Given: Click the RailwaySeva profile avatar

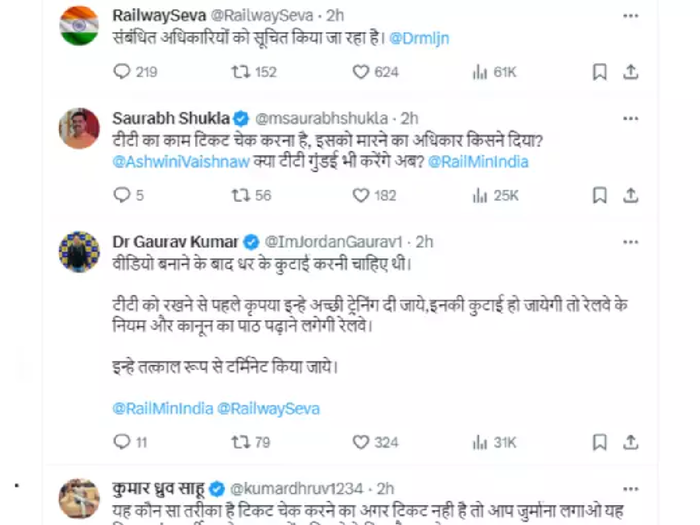Looking at the screenshot, I should pyautogui.click(x=80, y=25).
